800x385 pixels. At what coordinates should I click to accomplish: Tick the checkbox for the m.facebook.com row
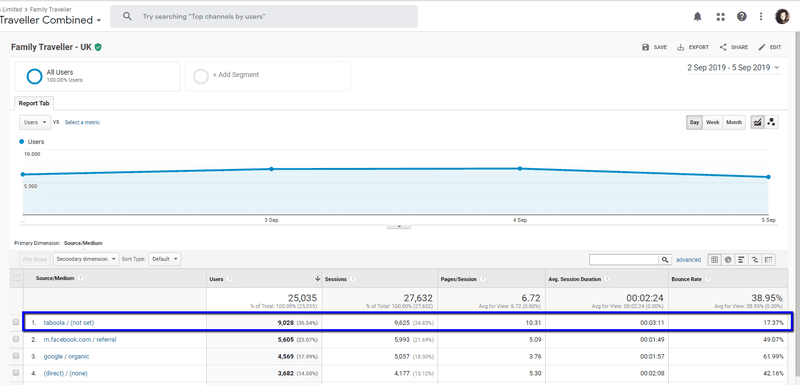[16, 339]
